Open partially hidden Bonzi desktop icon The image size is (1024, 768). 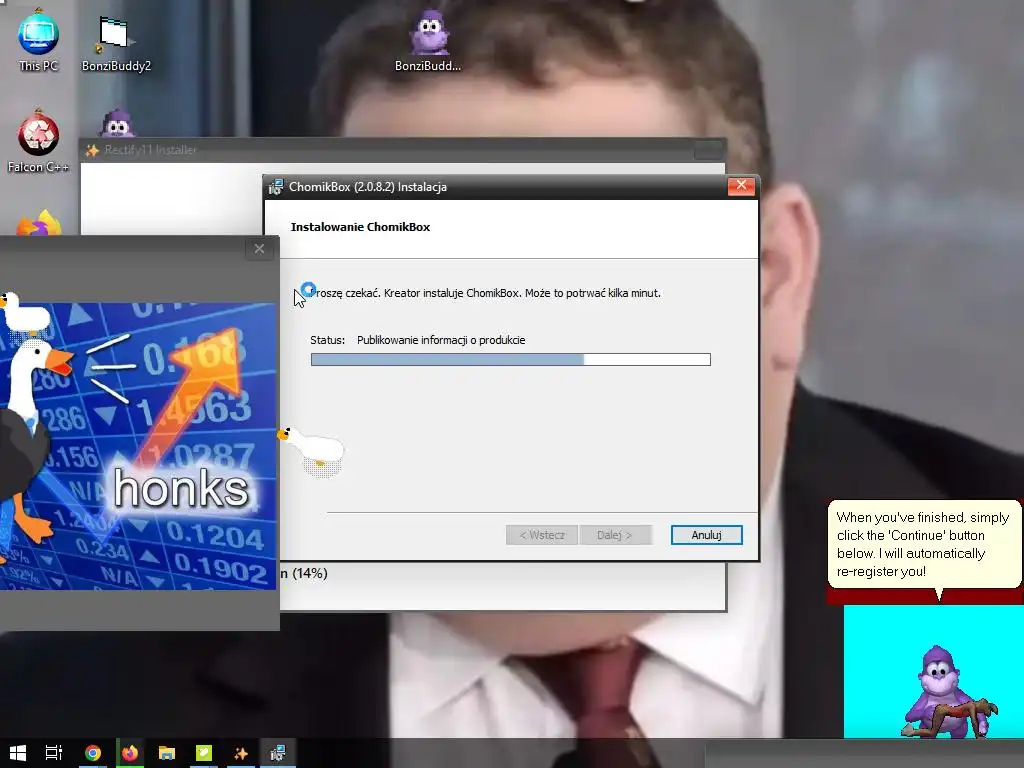click(x=118, y=123)
